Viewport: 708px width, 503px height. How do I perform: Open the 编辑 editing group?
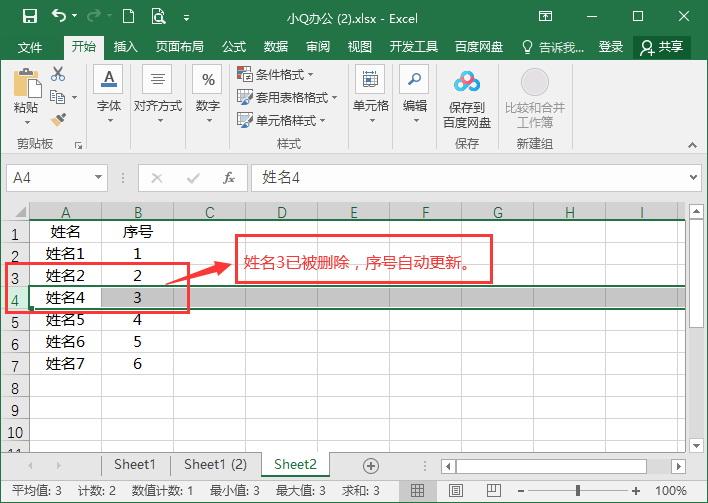point(415,96)
